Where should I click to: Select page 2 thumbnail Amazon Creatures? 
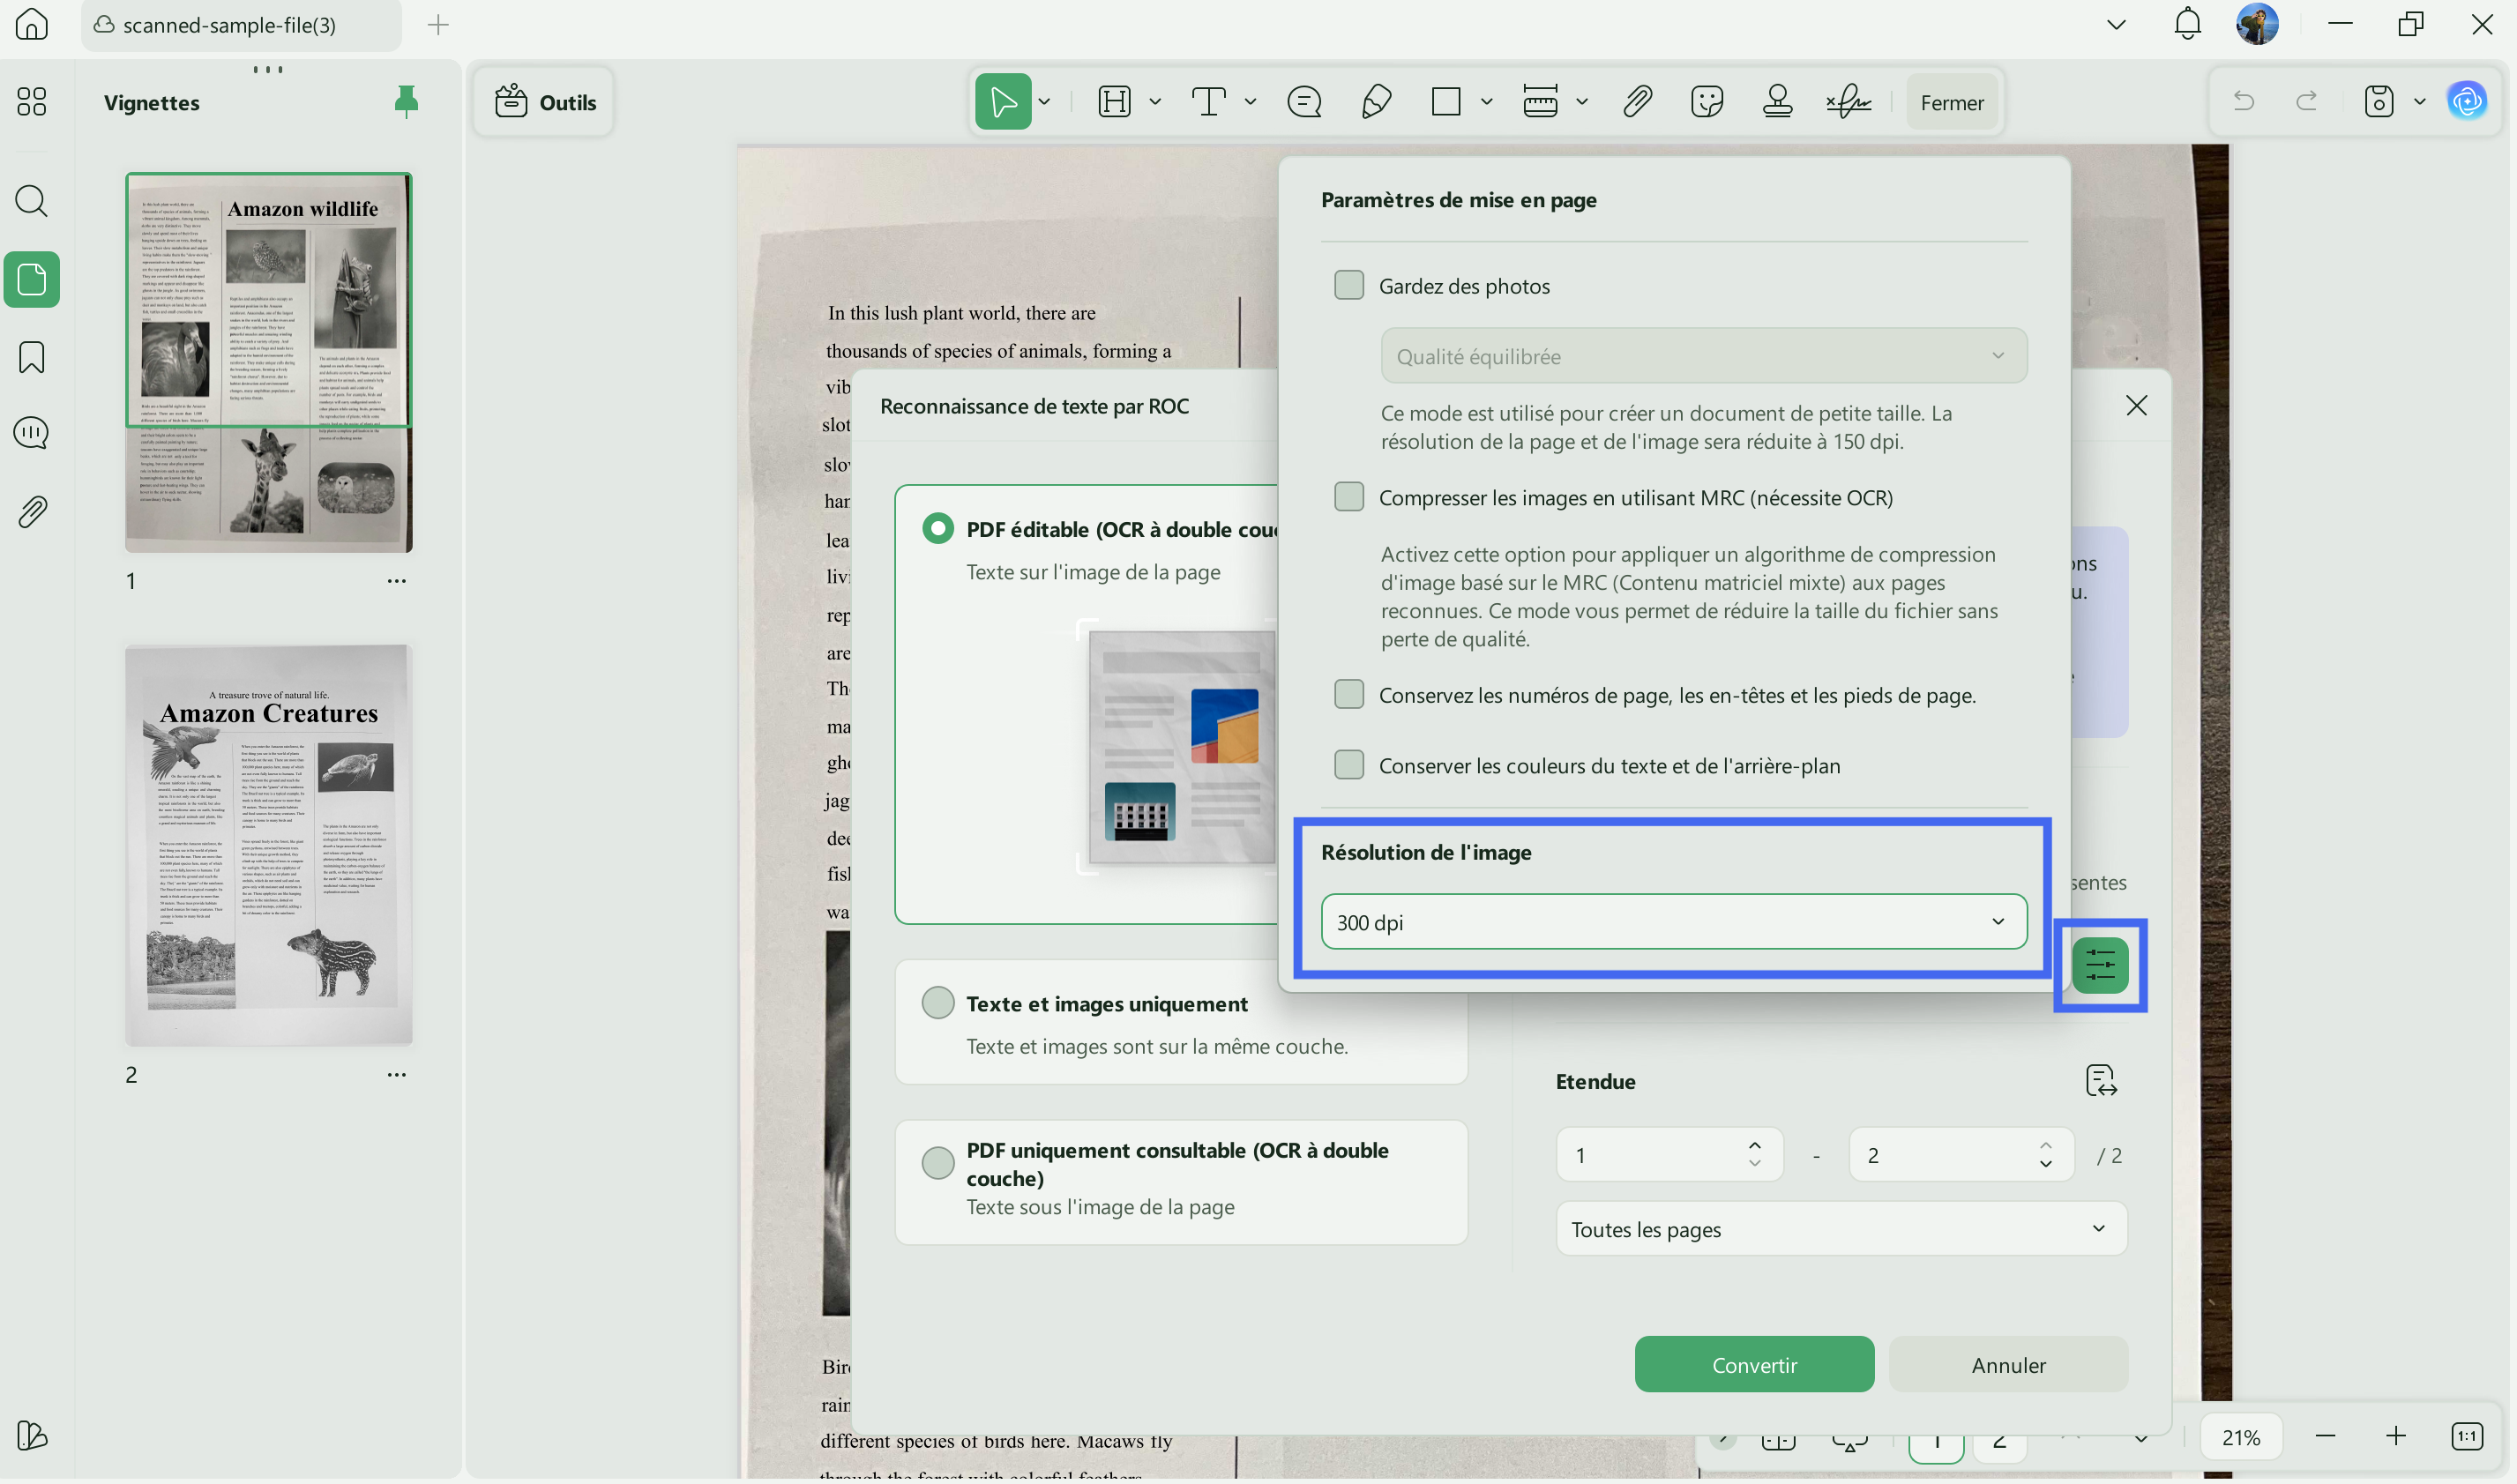[269, 845]
